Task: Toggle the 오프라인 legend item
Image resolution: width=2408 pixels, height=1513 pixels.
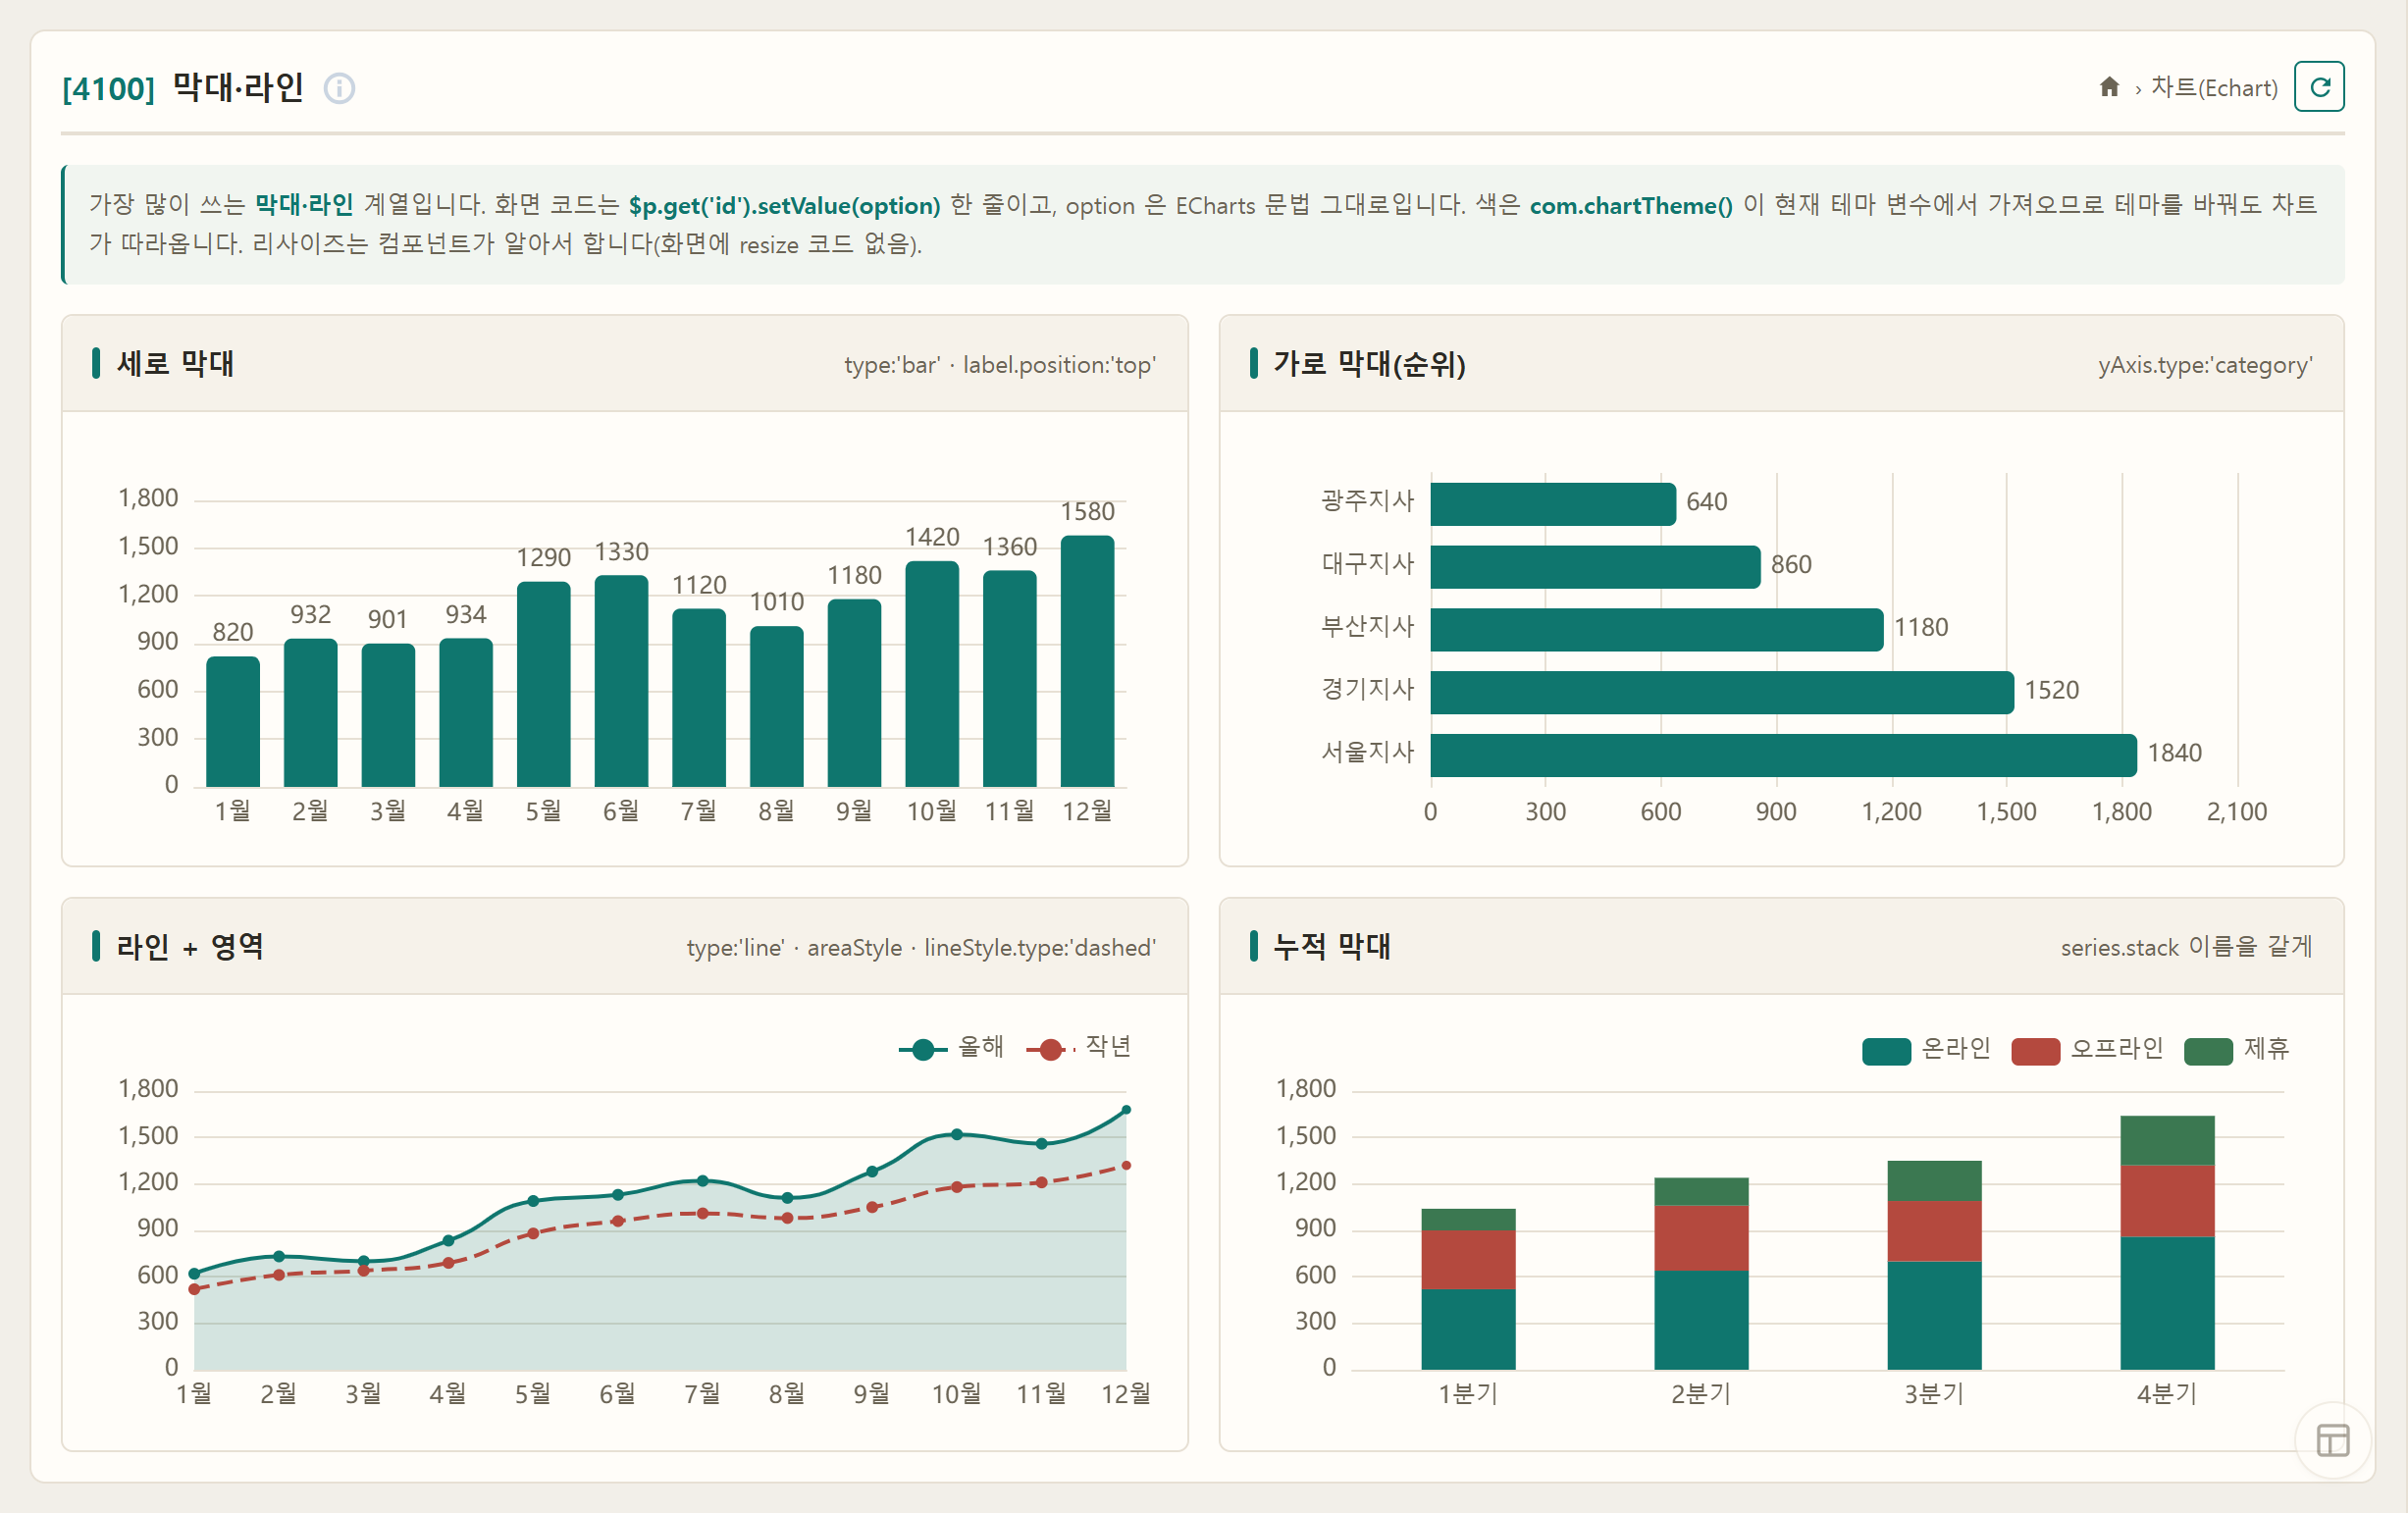Action: (2087, 1049)
